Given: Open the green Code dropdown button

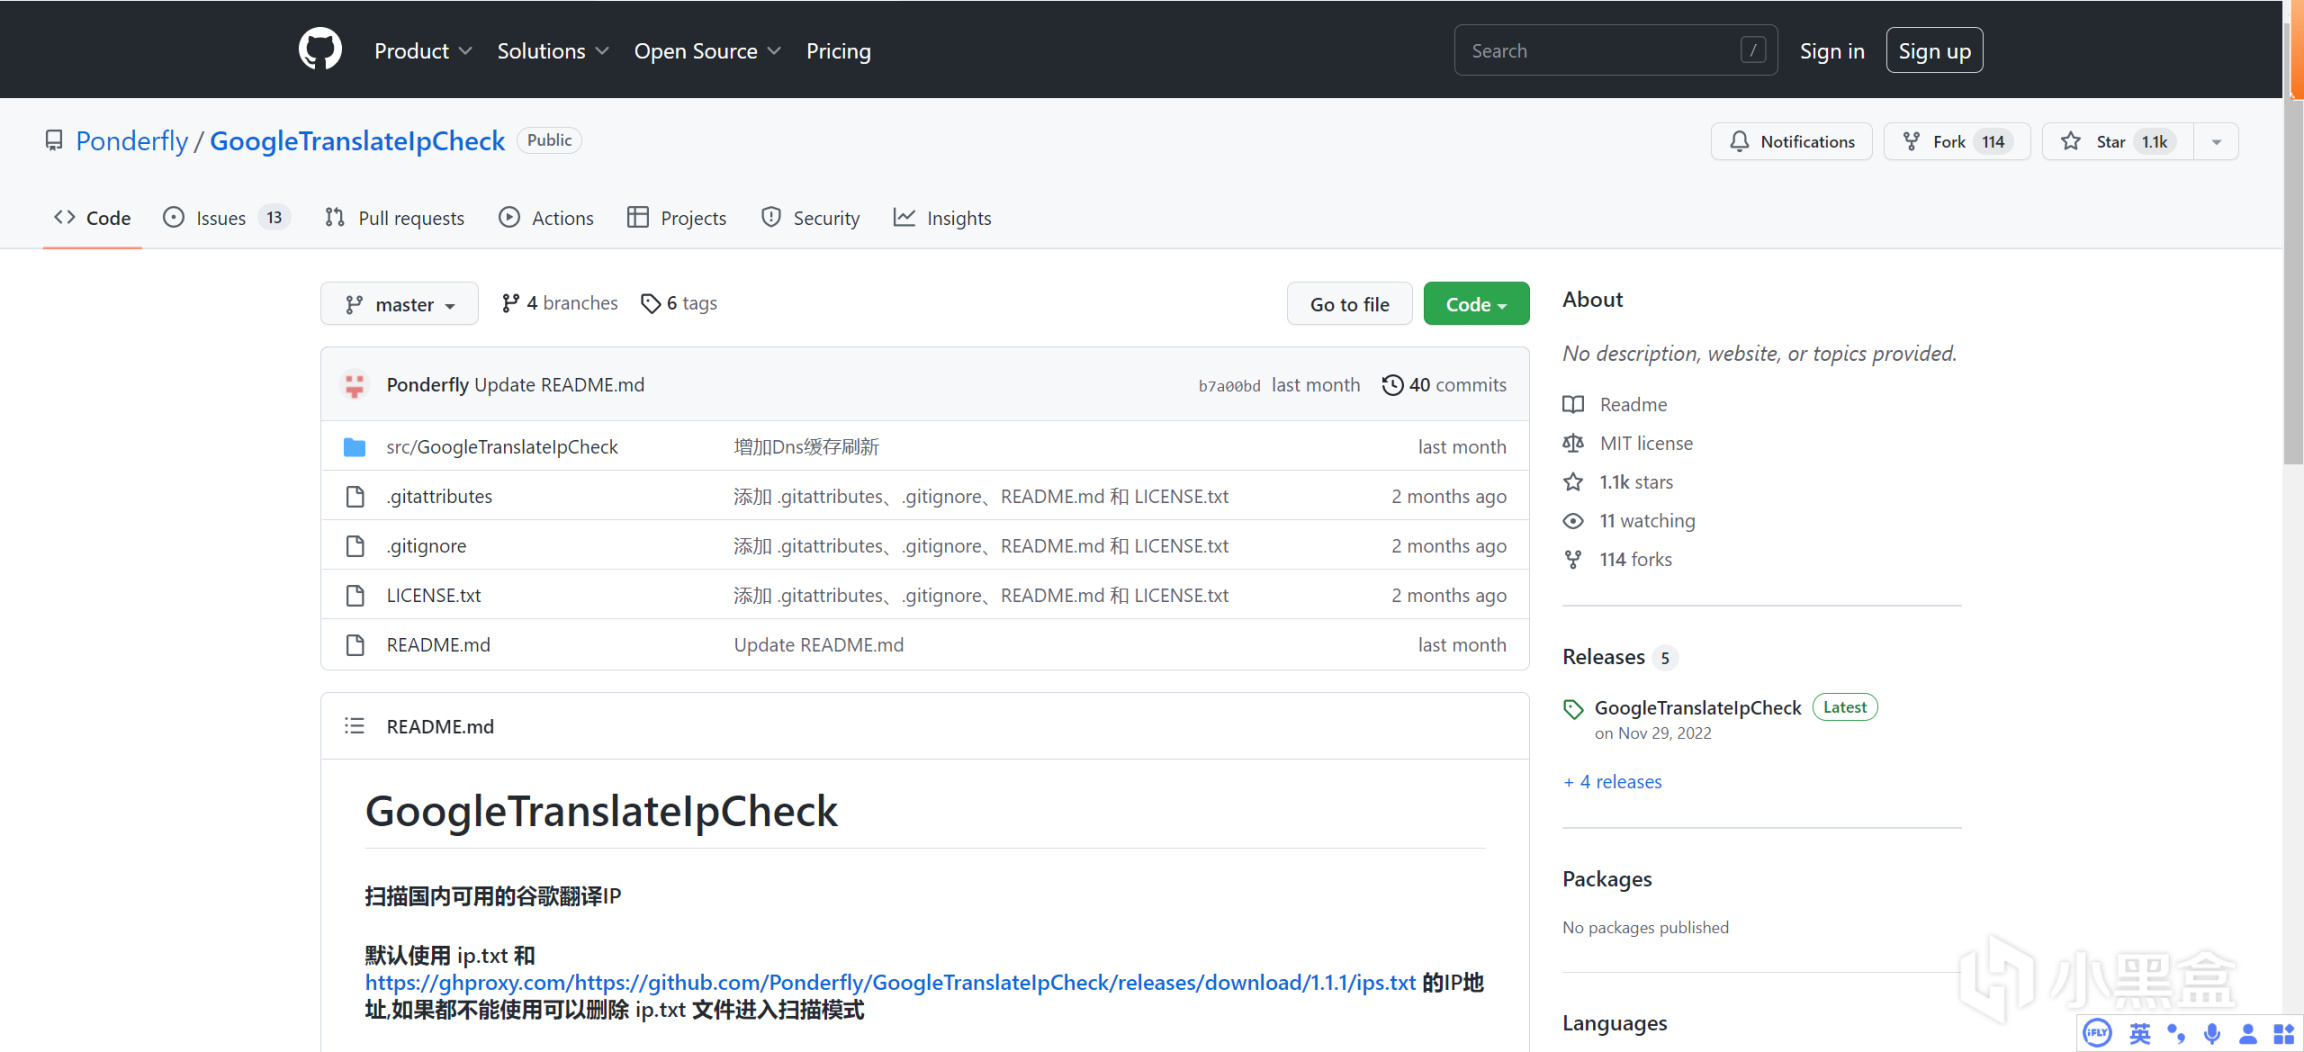Looking at the screenshot, I should [1476, 304].
